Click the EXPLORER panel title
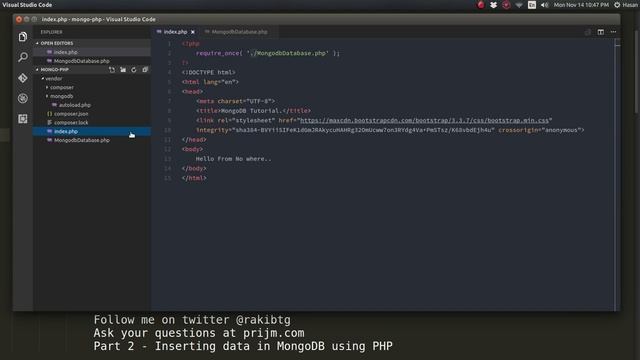Image resolution: width=640 pixels, height=360 pixels. (x=51, y=32)
